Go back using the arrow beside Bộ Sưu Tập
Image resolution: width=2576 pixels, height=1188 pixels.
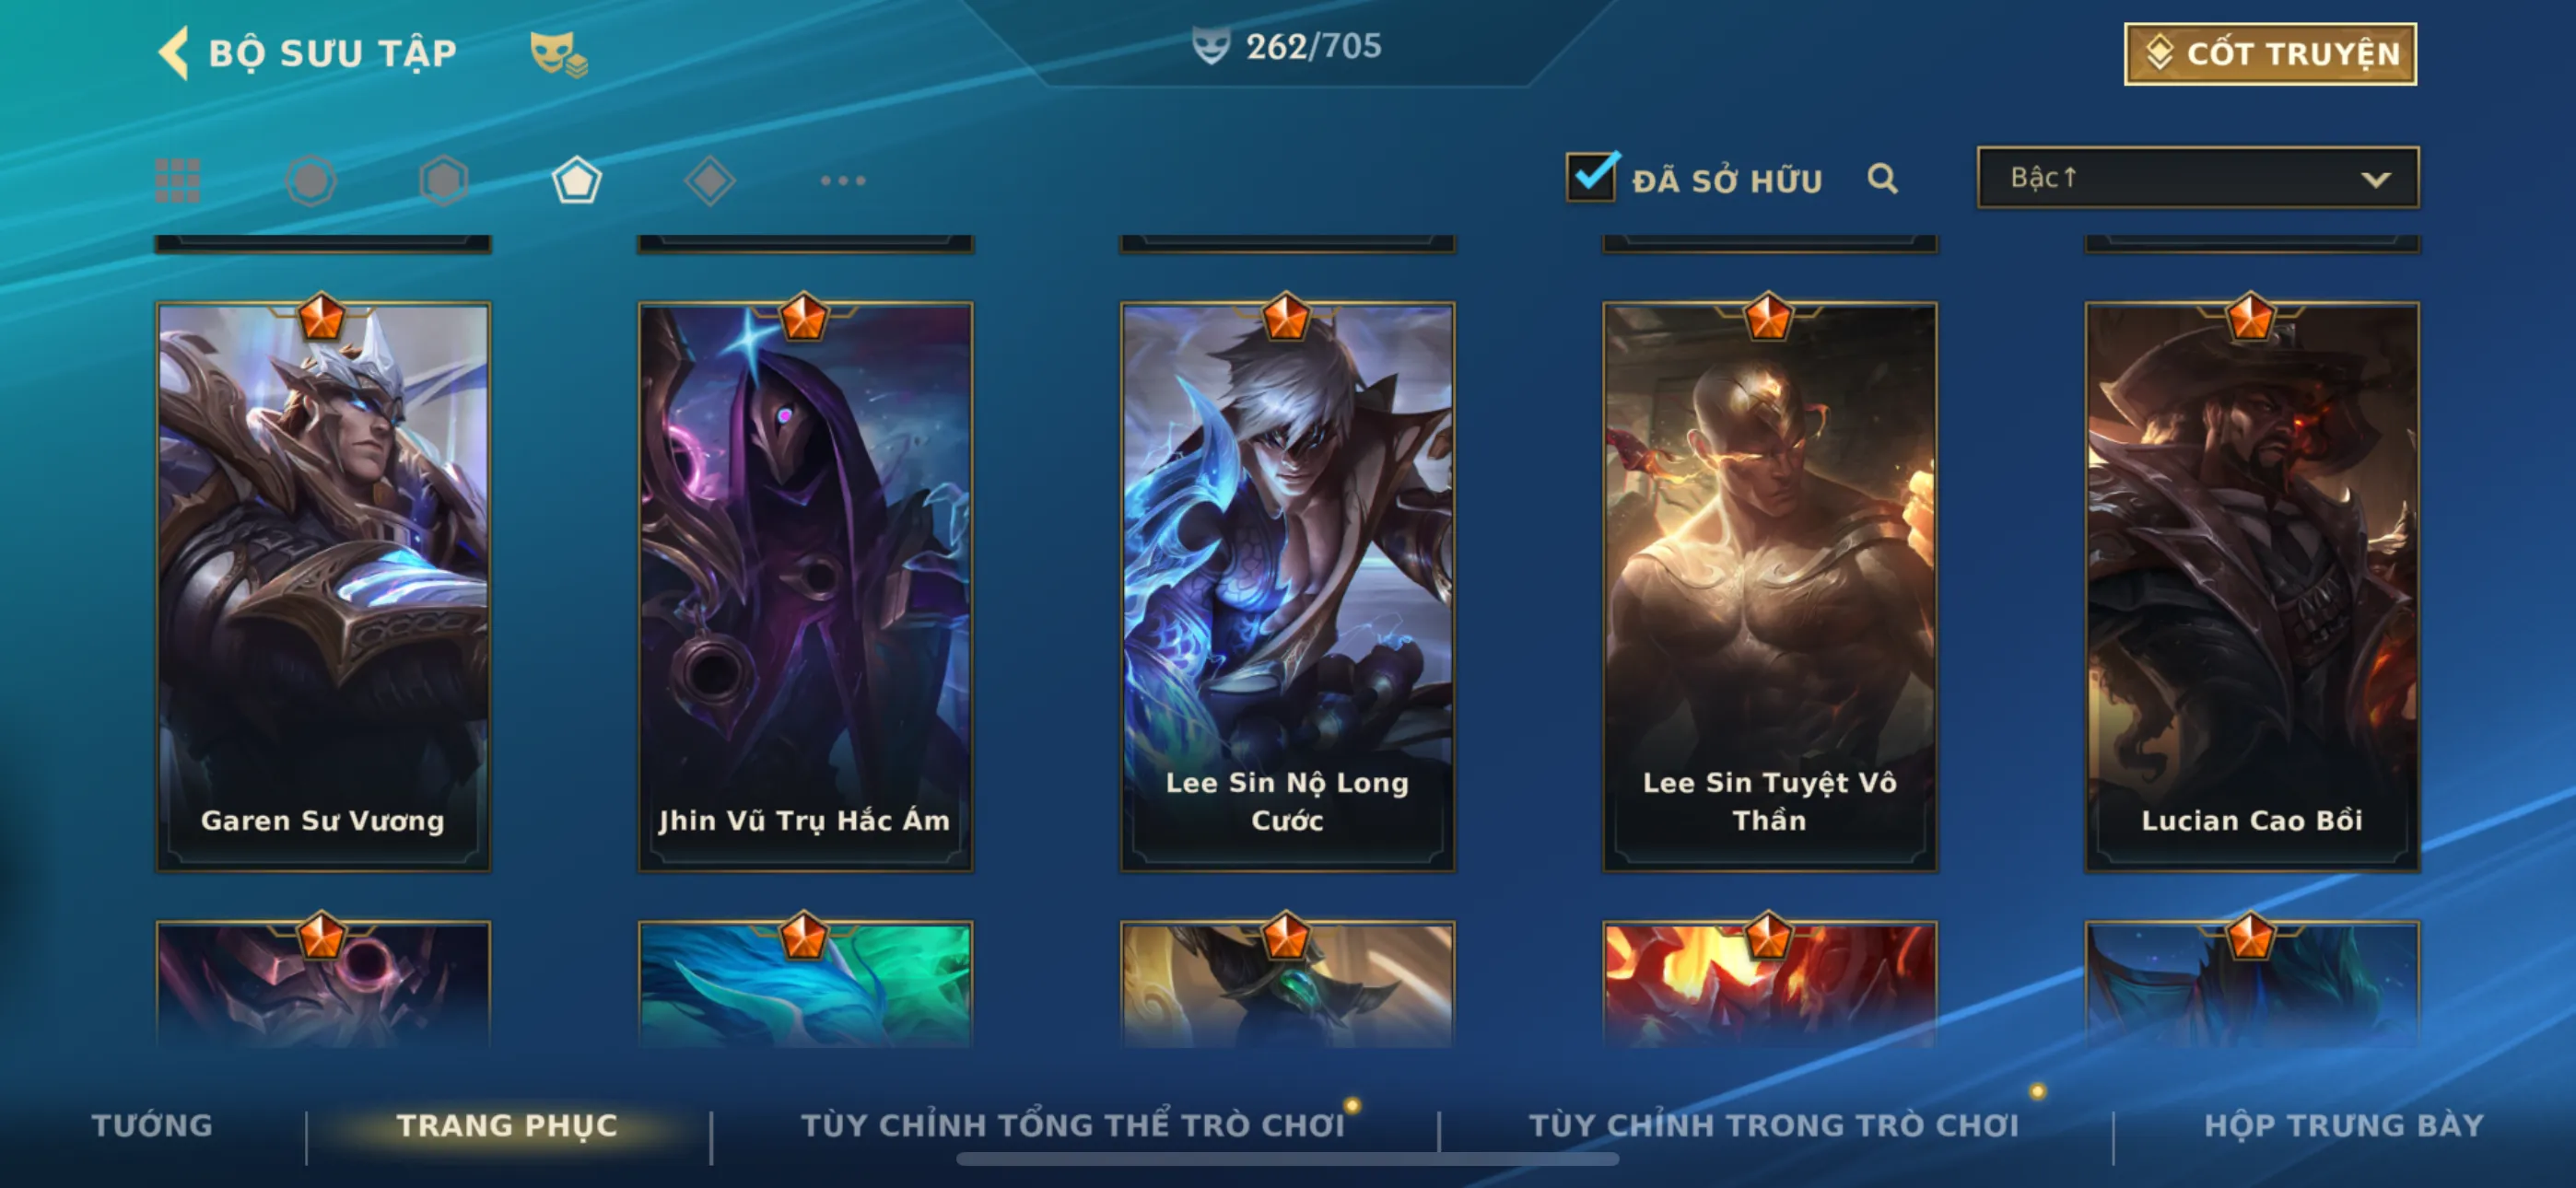coord(174,52)
